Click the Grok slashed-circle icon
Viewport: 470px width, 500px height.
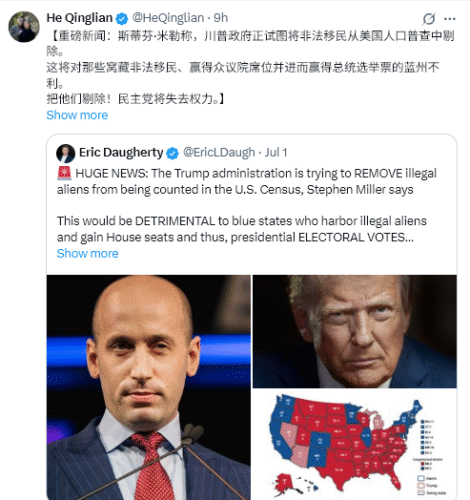pyautogui.click(x=428, y=19)
